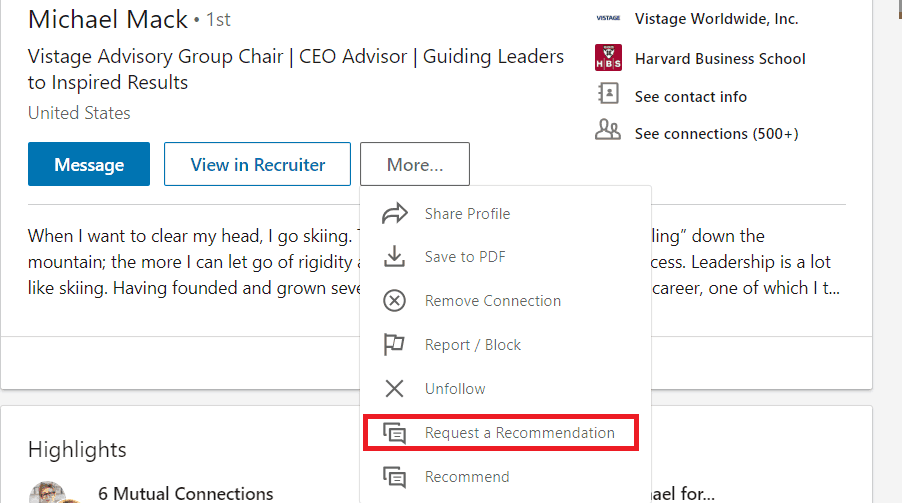Click the Harvard Business School logo
This screenshot has width=902, height=503.
pyautogui.click(x=608, y=58)
